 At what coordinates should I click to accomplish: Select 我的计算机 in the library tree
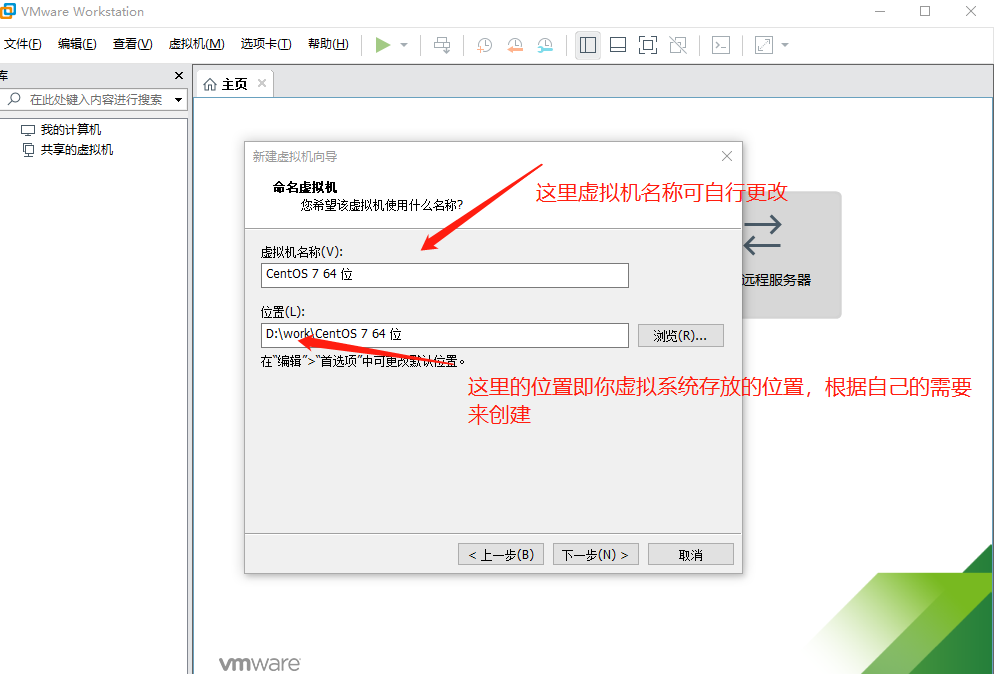tap(70, 130)
